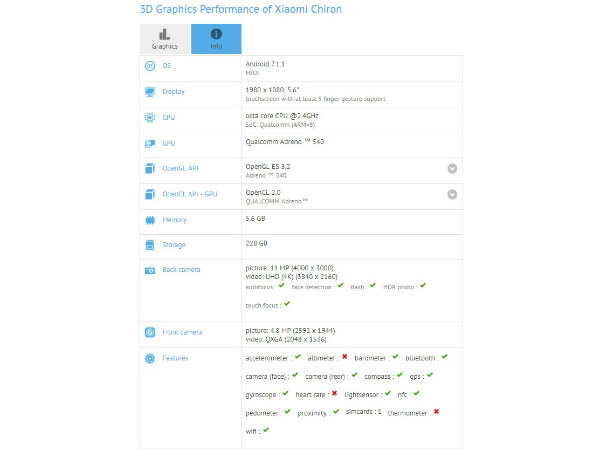Click the flash green check mark
The height and width of the screenshot is (450, 600).
pyautogui.click(x=373, y=285)
